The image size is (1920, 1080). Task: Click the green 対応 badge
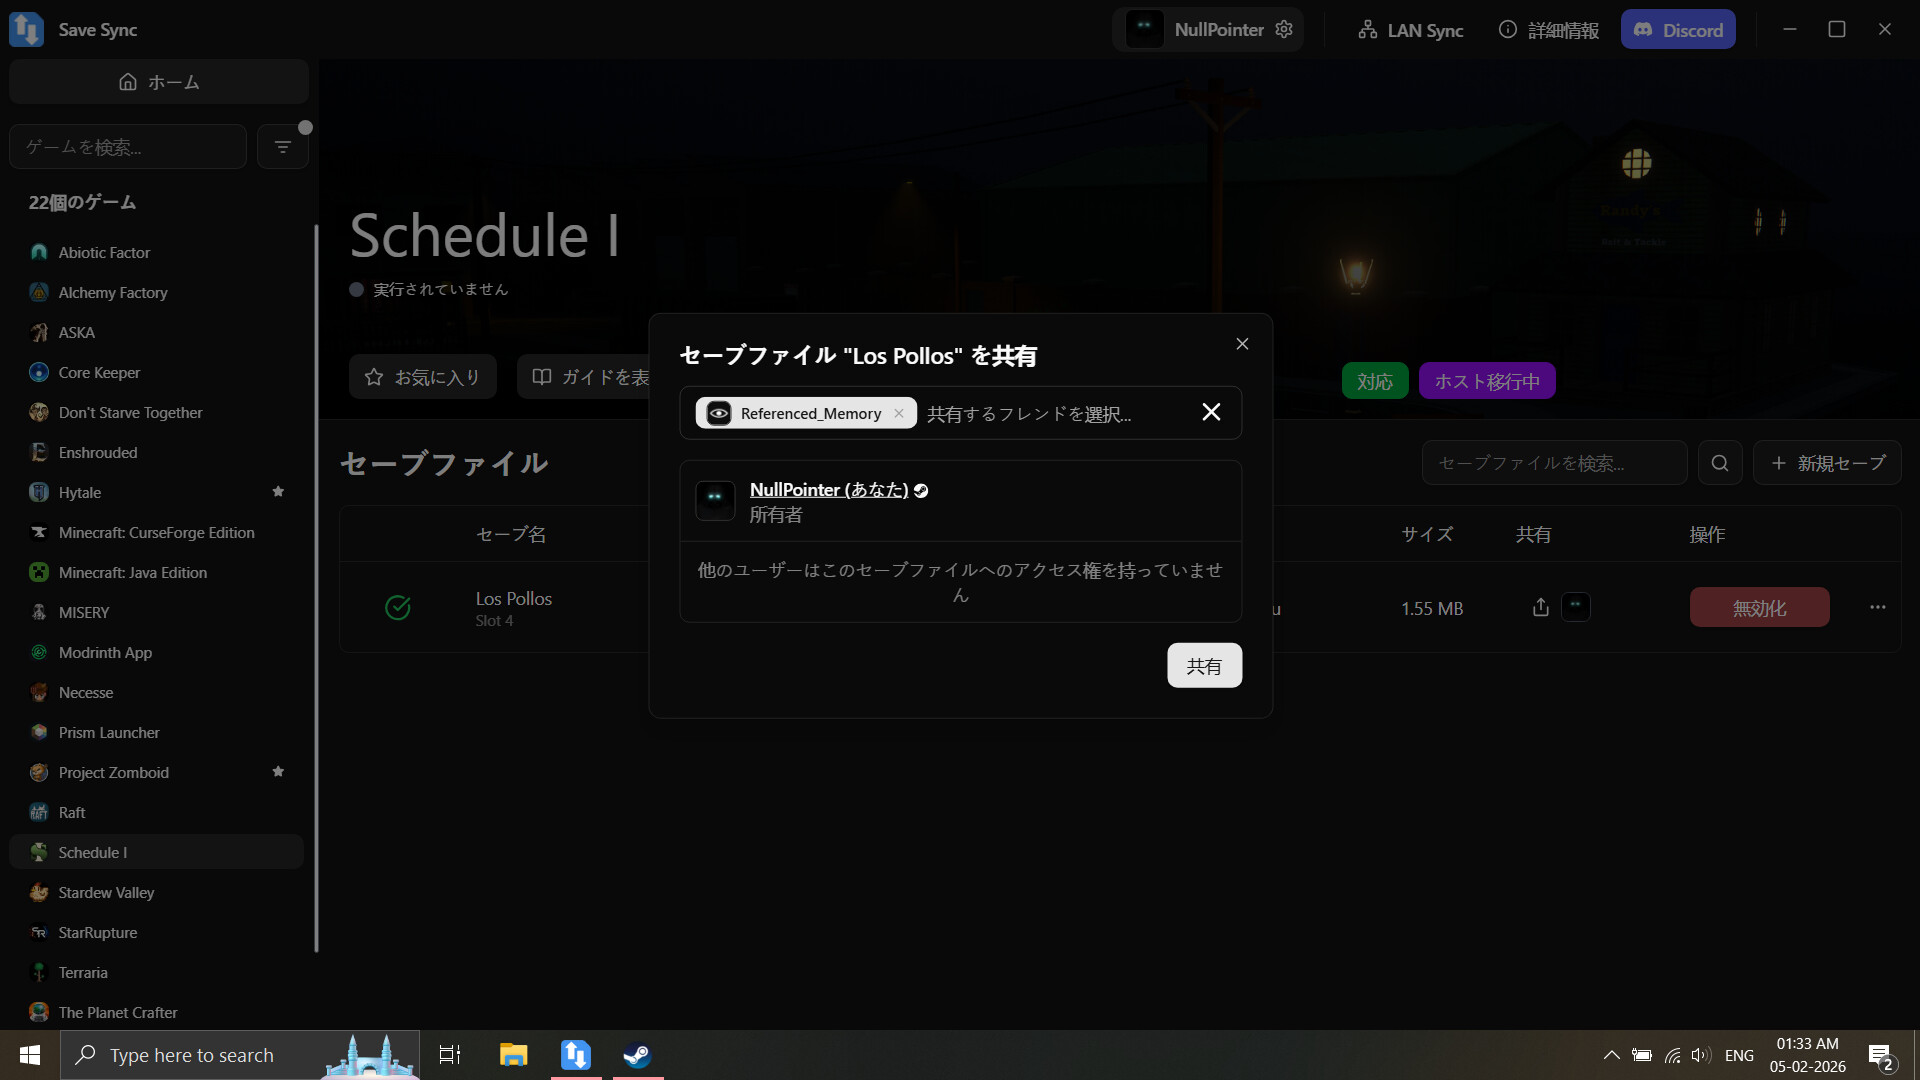click(x=1375, y=381)
